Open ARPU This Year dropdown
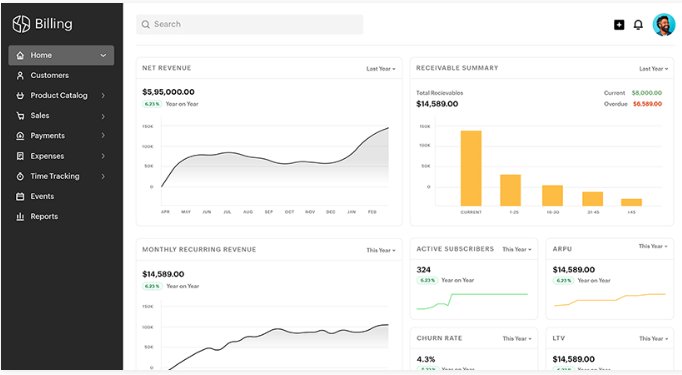The image size is (682, 375). pyautogui.click(x=653, y=246)
